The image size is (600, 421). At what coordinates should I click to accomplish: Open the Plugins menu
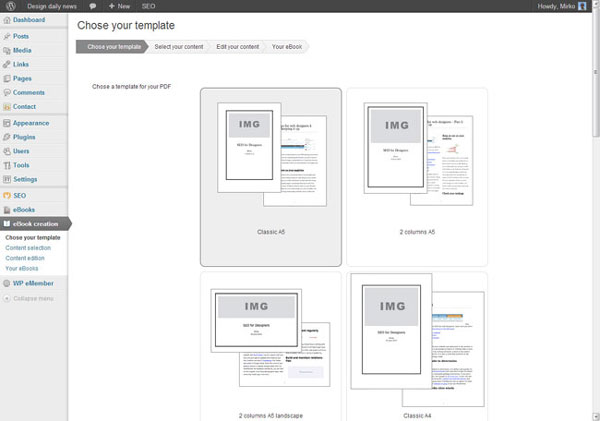(24, 137)
